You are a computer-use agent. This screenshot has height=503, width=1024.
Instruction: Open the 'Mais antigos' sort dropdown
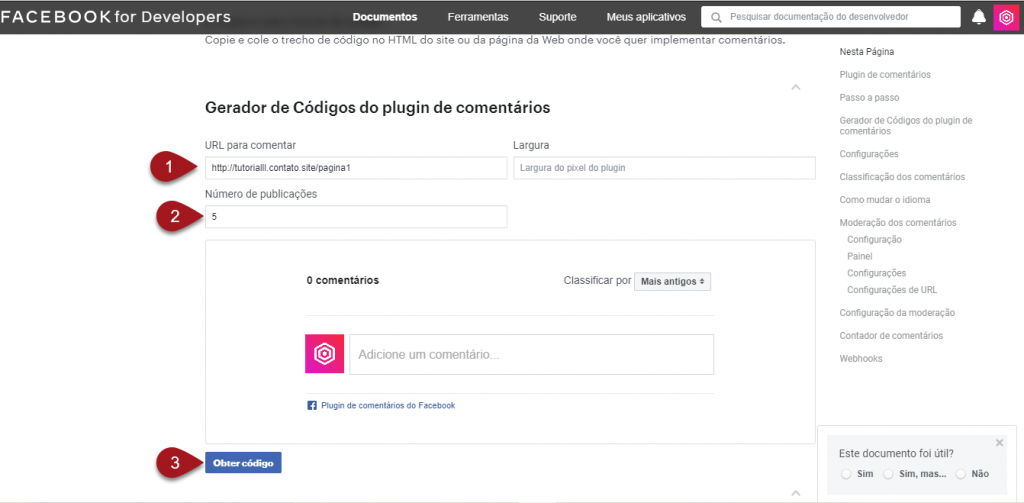673,282
